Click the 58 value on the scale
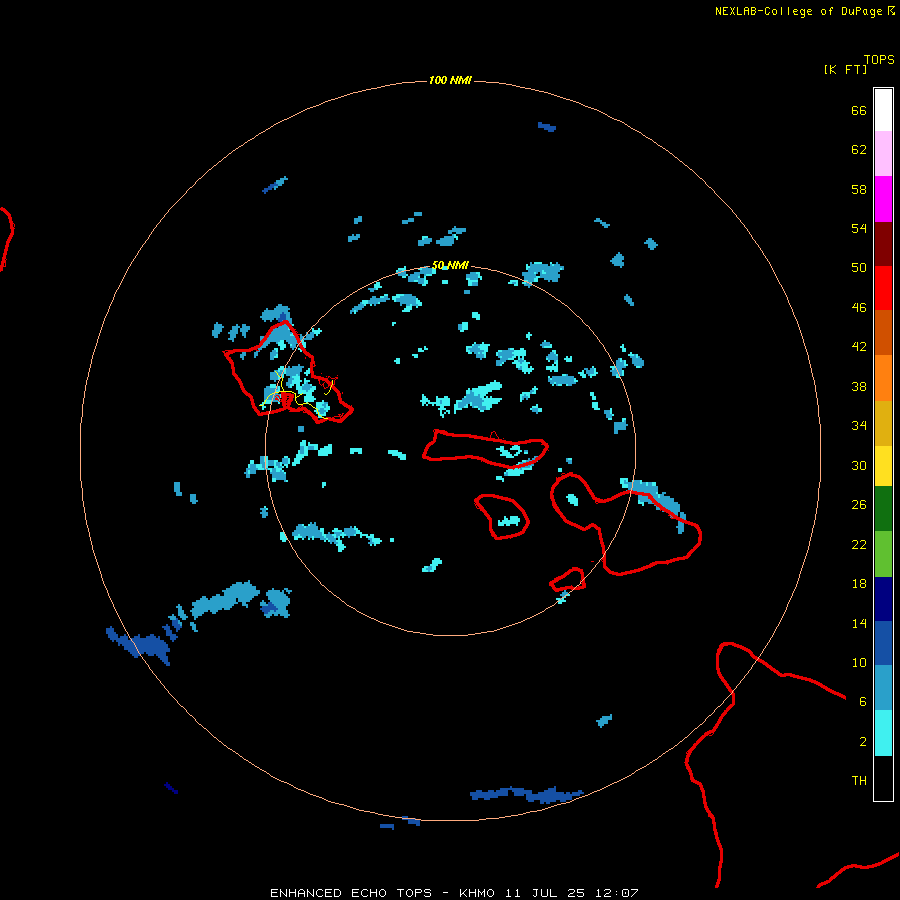 click(859, 189)
